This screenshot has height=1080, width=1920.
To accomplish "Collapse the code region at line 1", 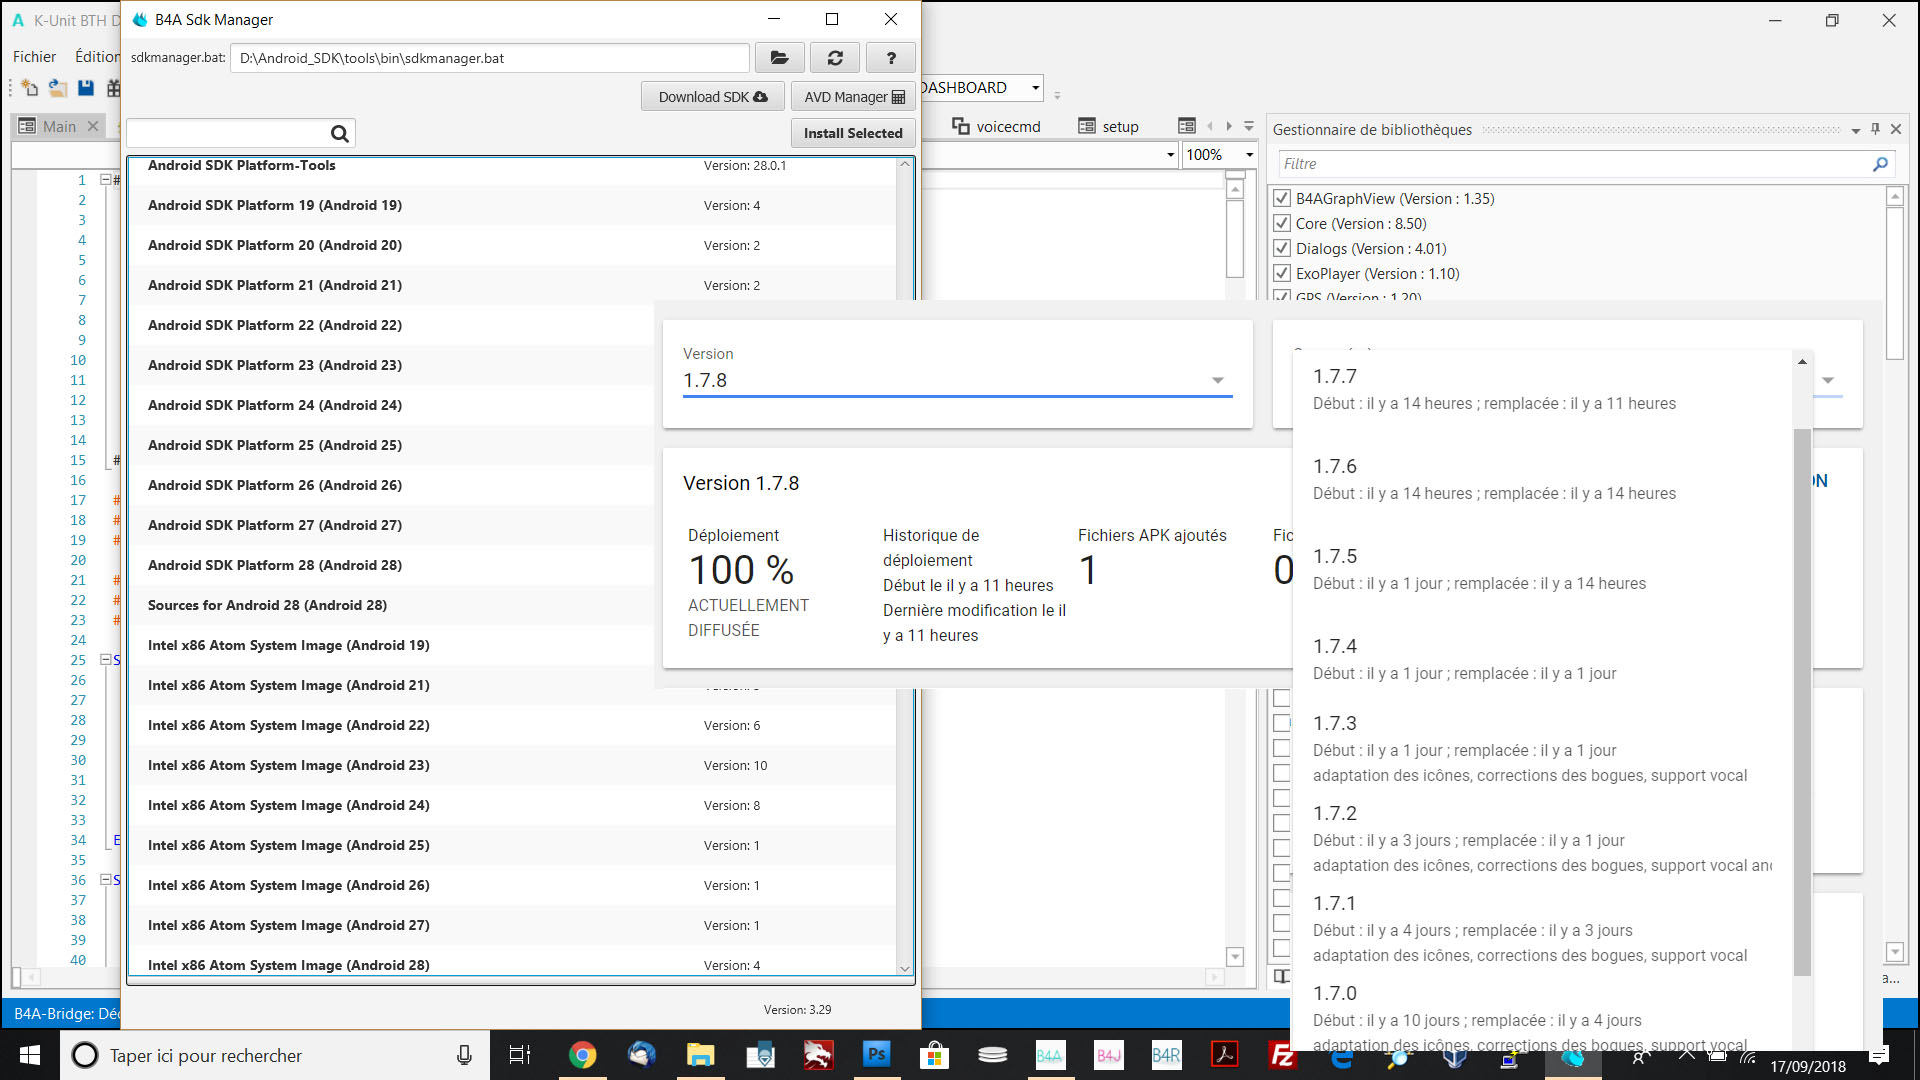I will (x=105, y=180).
